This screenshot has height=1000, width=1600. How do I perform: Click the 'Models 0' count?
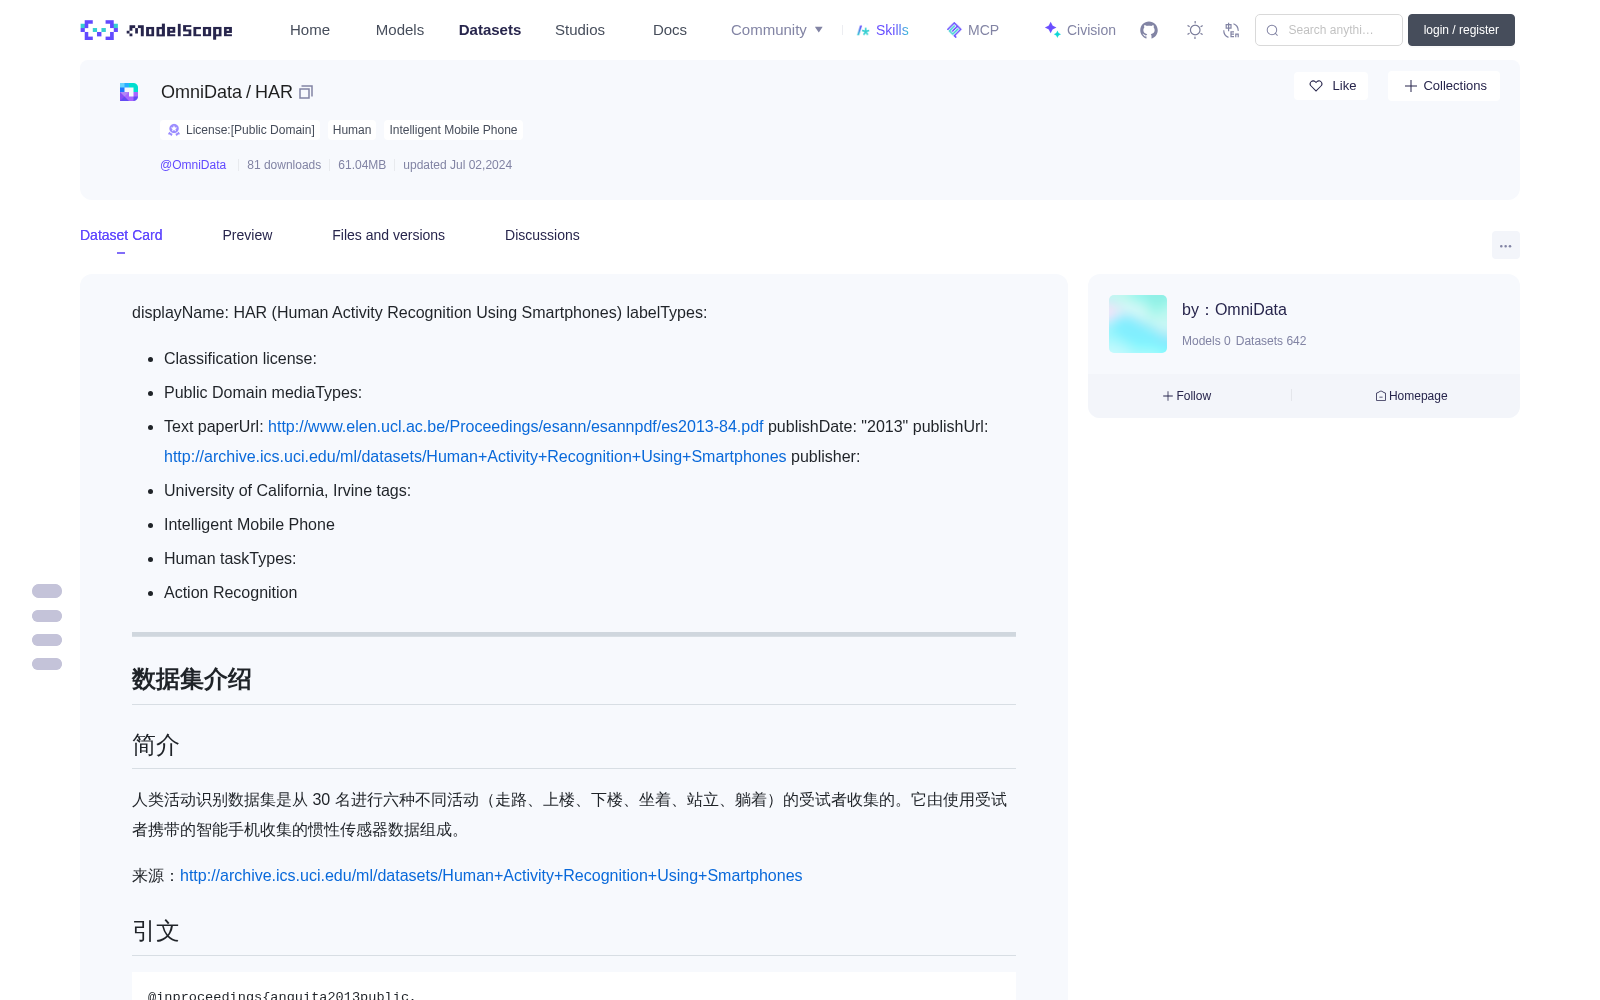click(x=1206, y=341)
